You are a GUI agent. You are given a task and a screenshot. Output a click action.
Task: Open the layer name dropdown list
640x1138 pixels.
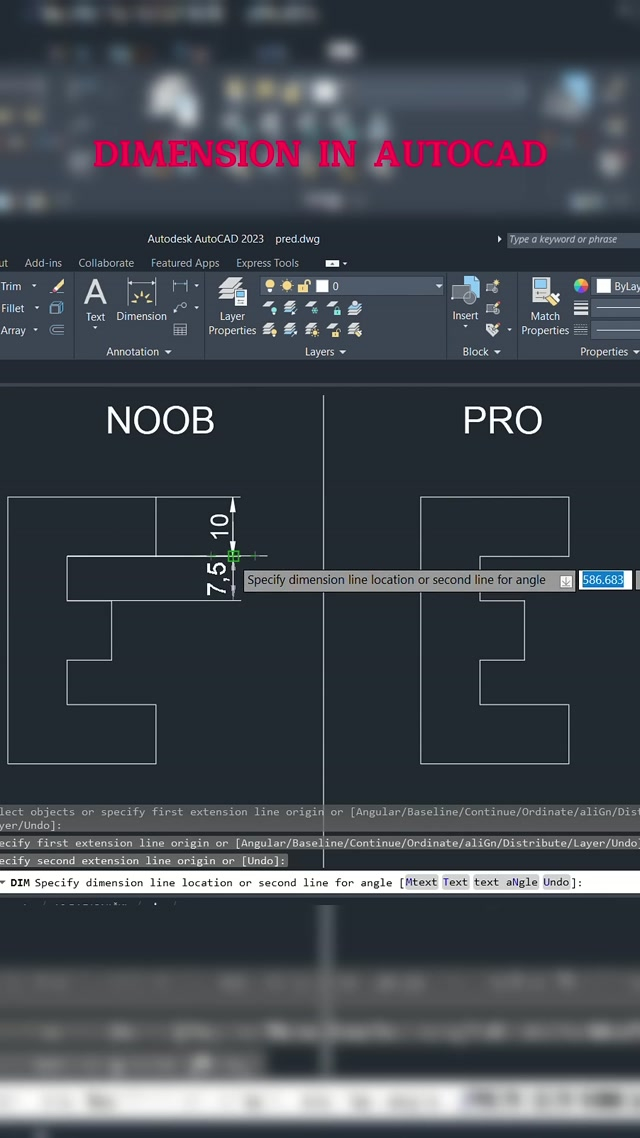coord(438,286)
